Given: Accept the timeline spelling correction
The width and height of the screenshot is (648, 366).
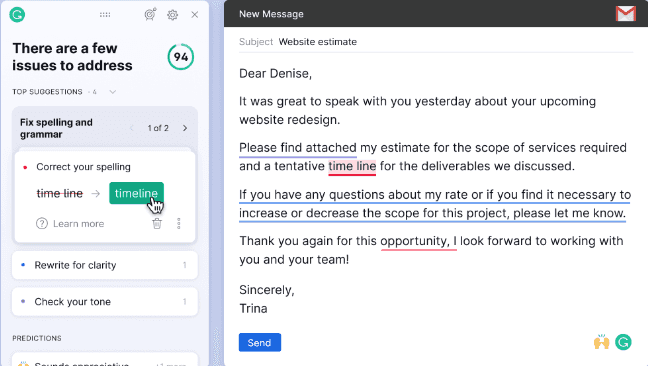Looking at the screenshot, I should click(x=136, y=193).
